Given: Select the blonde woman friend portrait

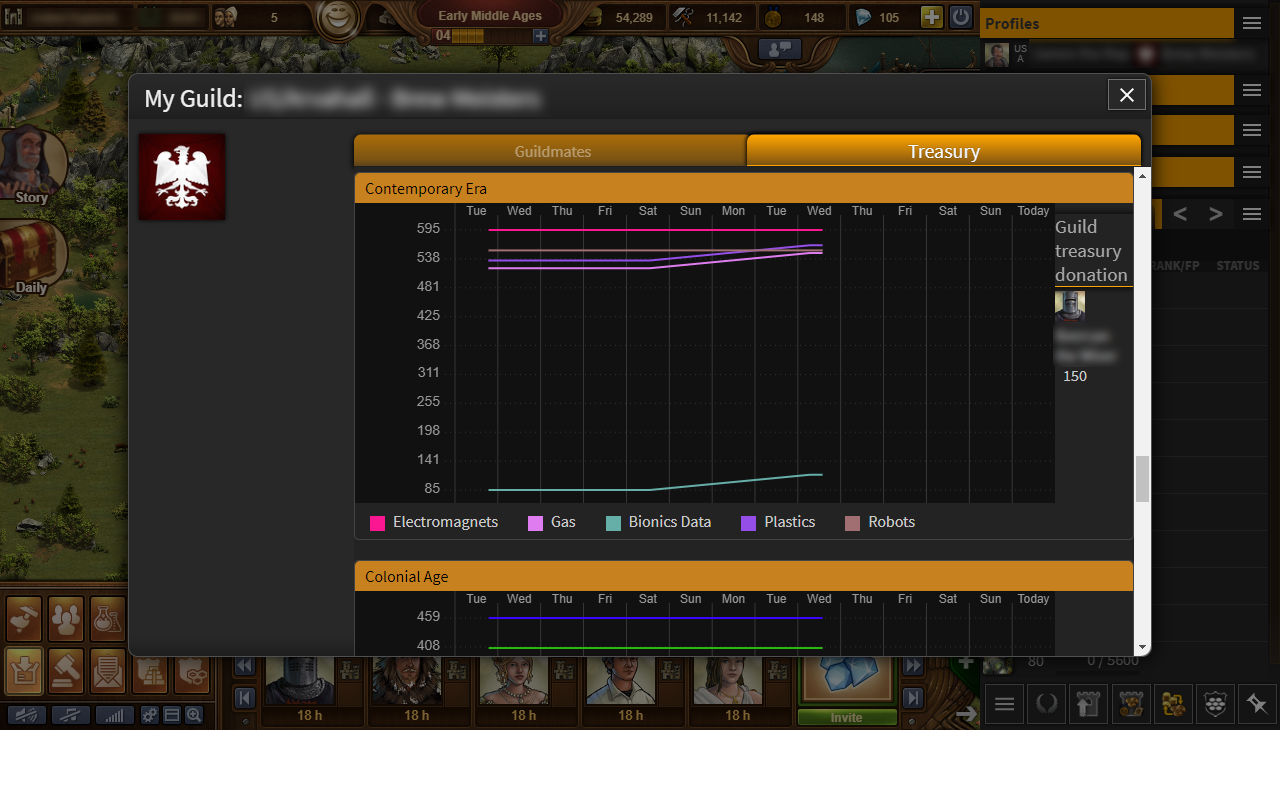Looking at the screenshot, I should click(x=514, y=680).
